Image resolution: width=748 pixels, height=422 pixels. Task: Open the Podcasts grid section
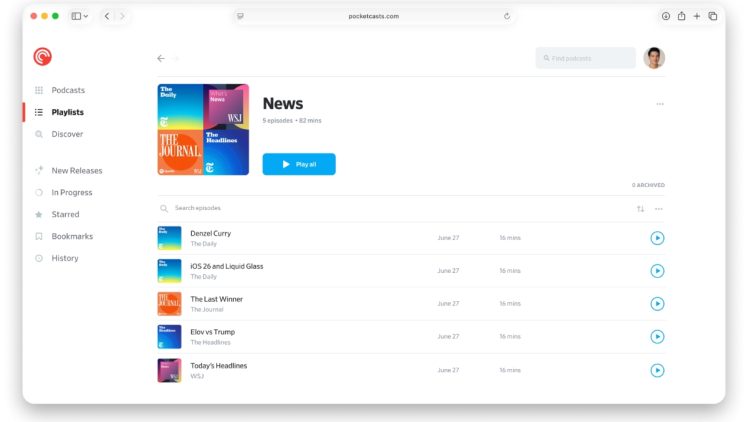coord(68,90)
